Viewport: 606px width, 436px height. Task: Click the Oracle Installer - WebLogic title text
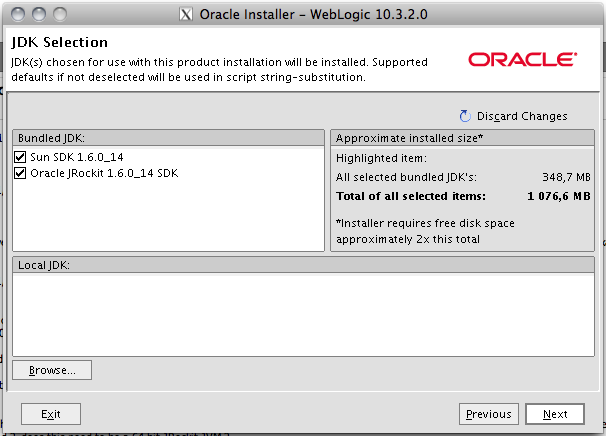[x=313, y=15]
